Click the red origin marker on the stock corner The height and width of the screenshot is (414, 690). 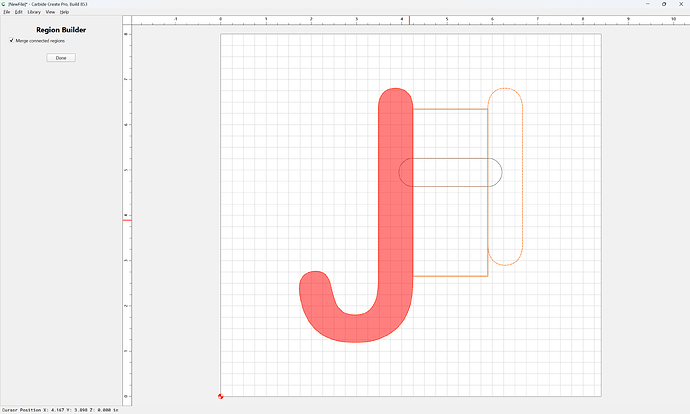coord(220,396)
